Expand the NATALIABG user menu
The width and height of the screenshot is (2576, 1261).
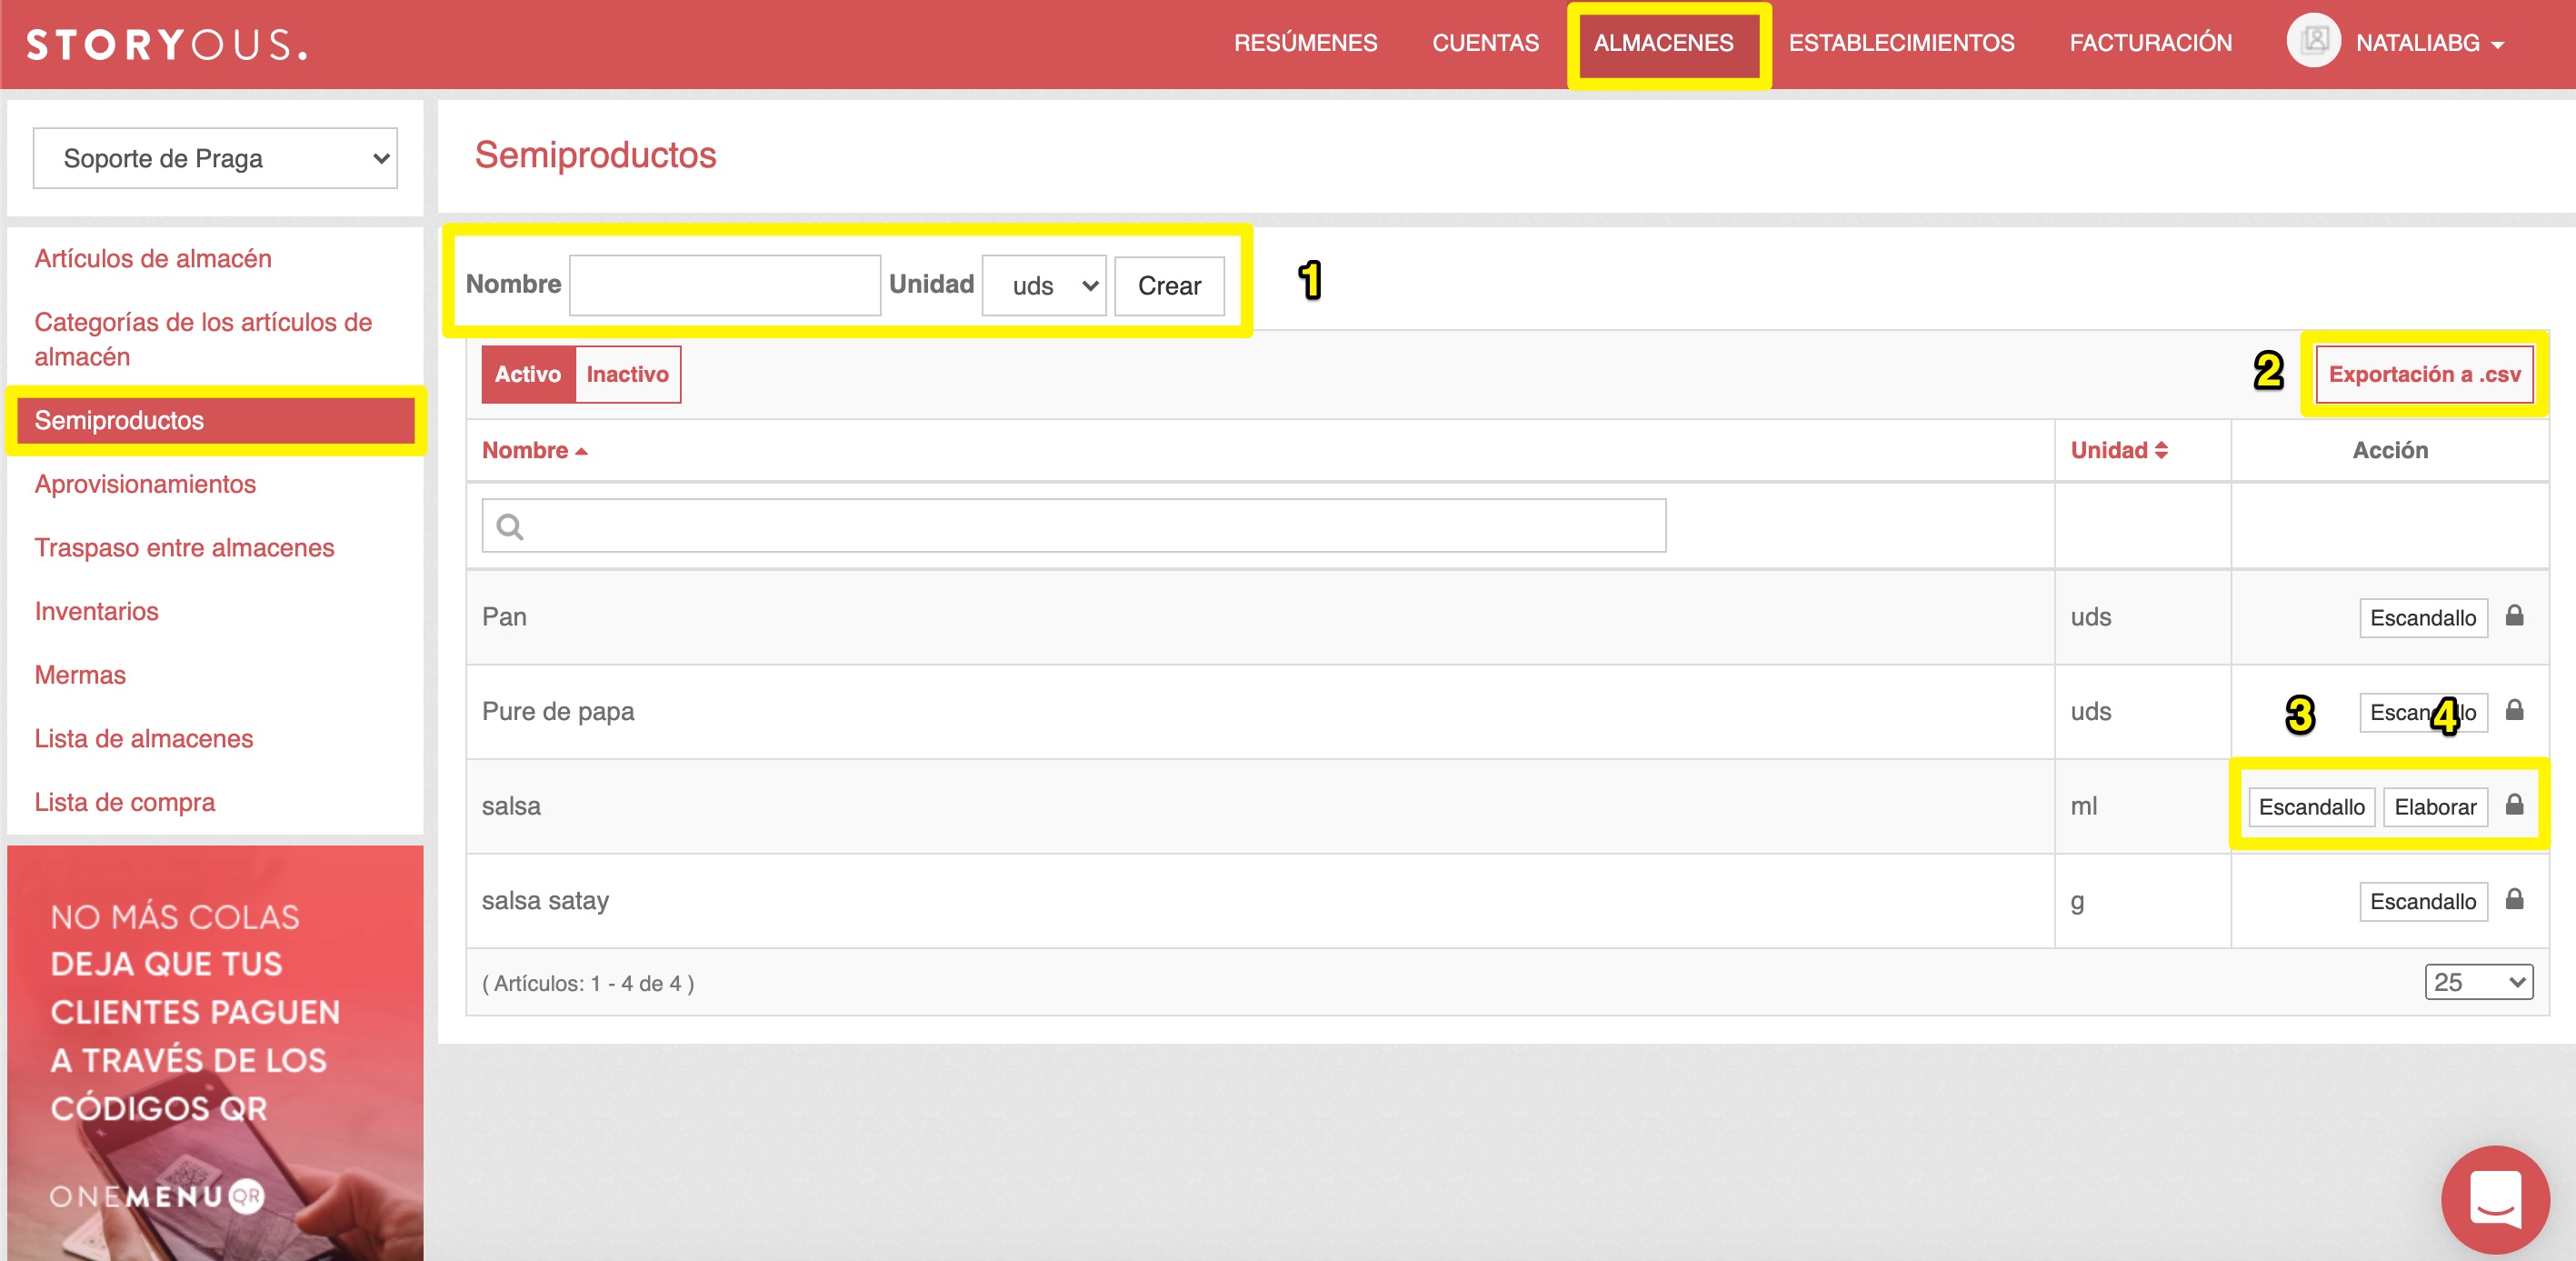[x=2429, y=44]
